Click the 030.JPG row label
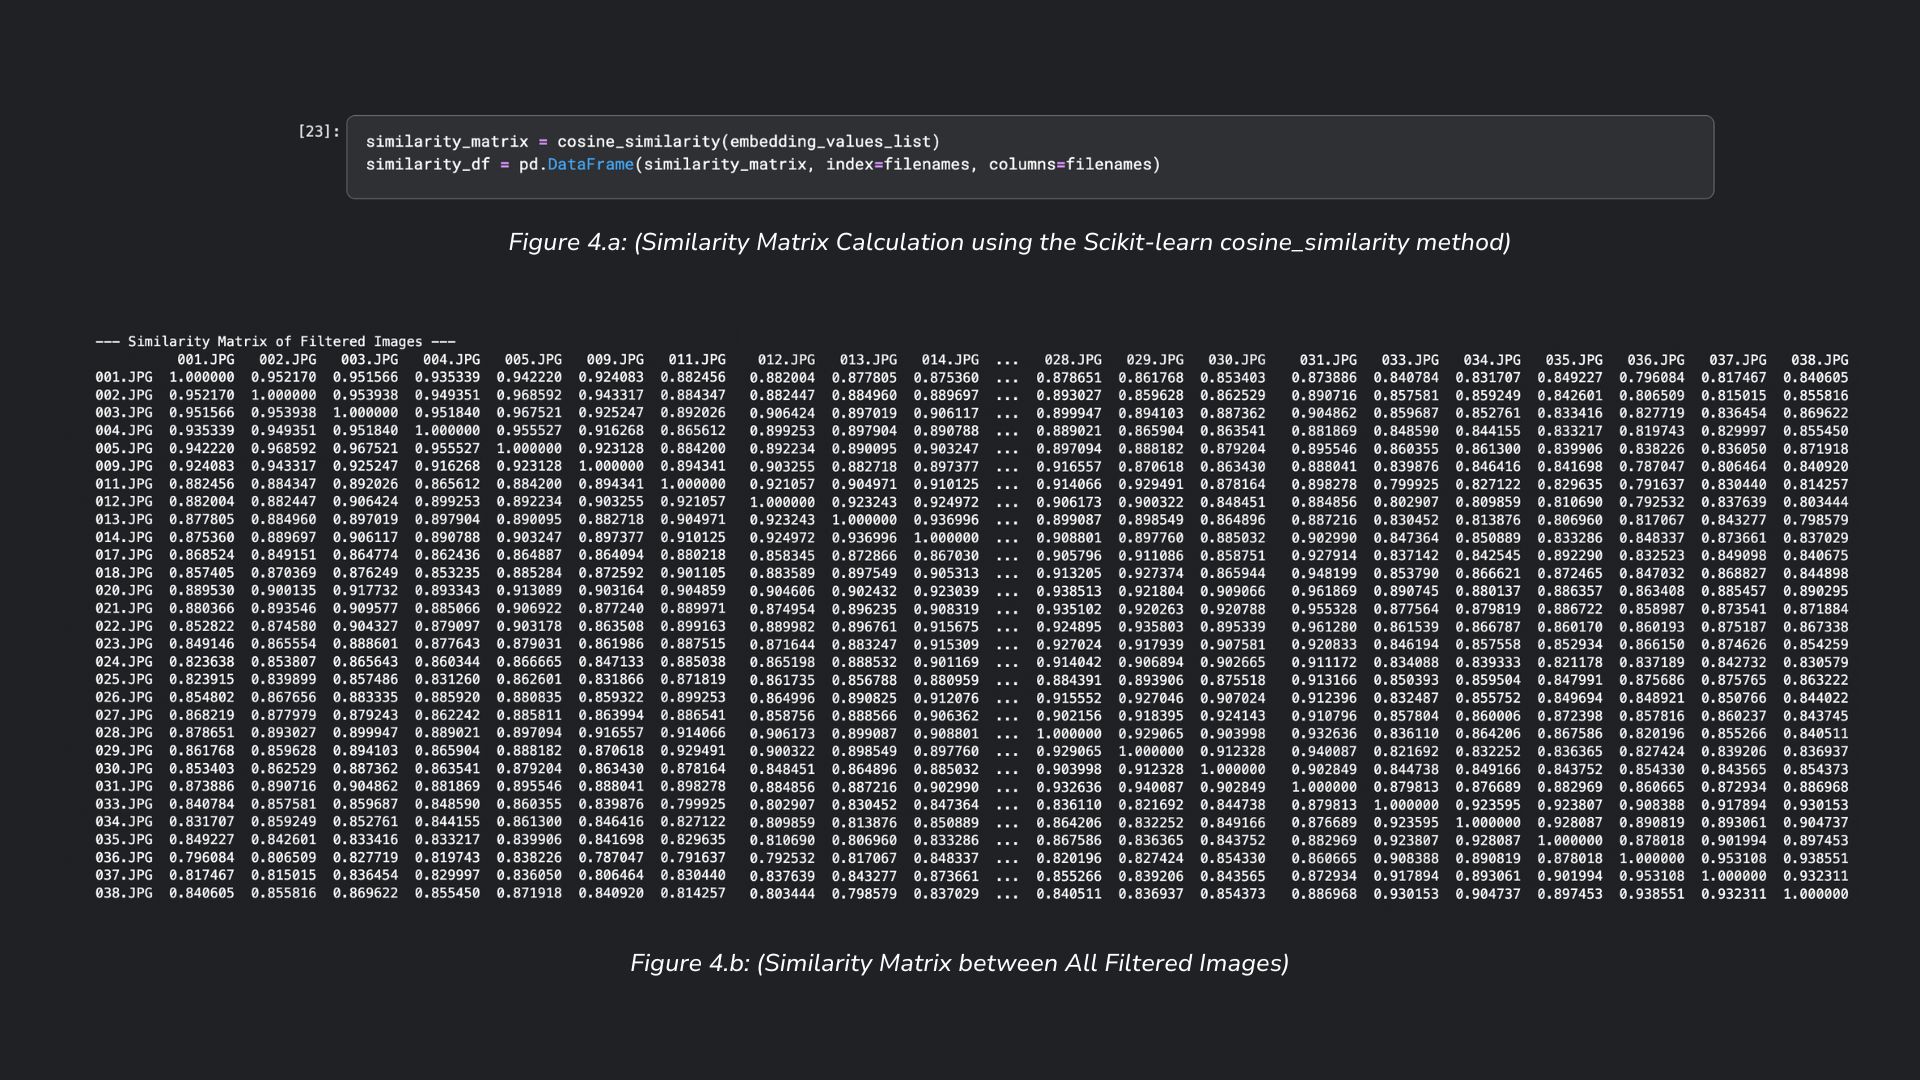The image size is (1920, 1080). coord(124,769)
